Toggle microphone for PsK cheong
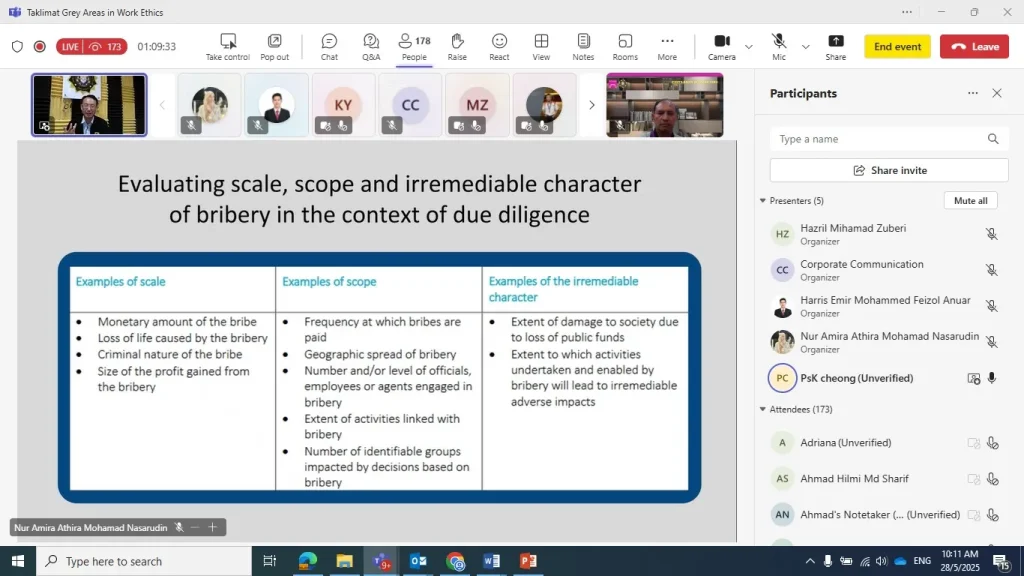This screenshot has width=1024, height=576. [x=992, y=378]
